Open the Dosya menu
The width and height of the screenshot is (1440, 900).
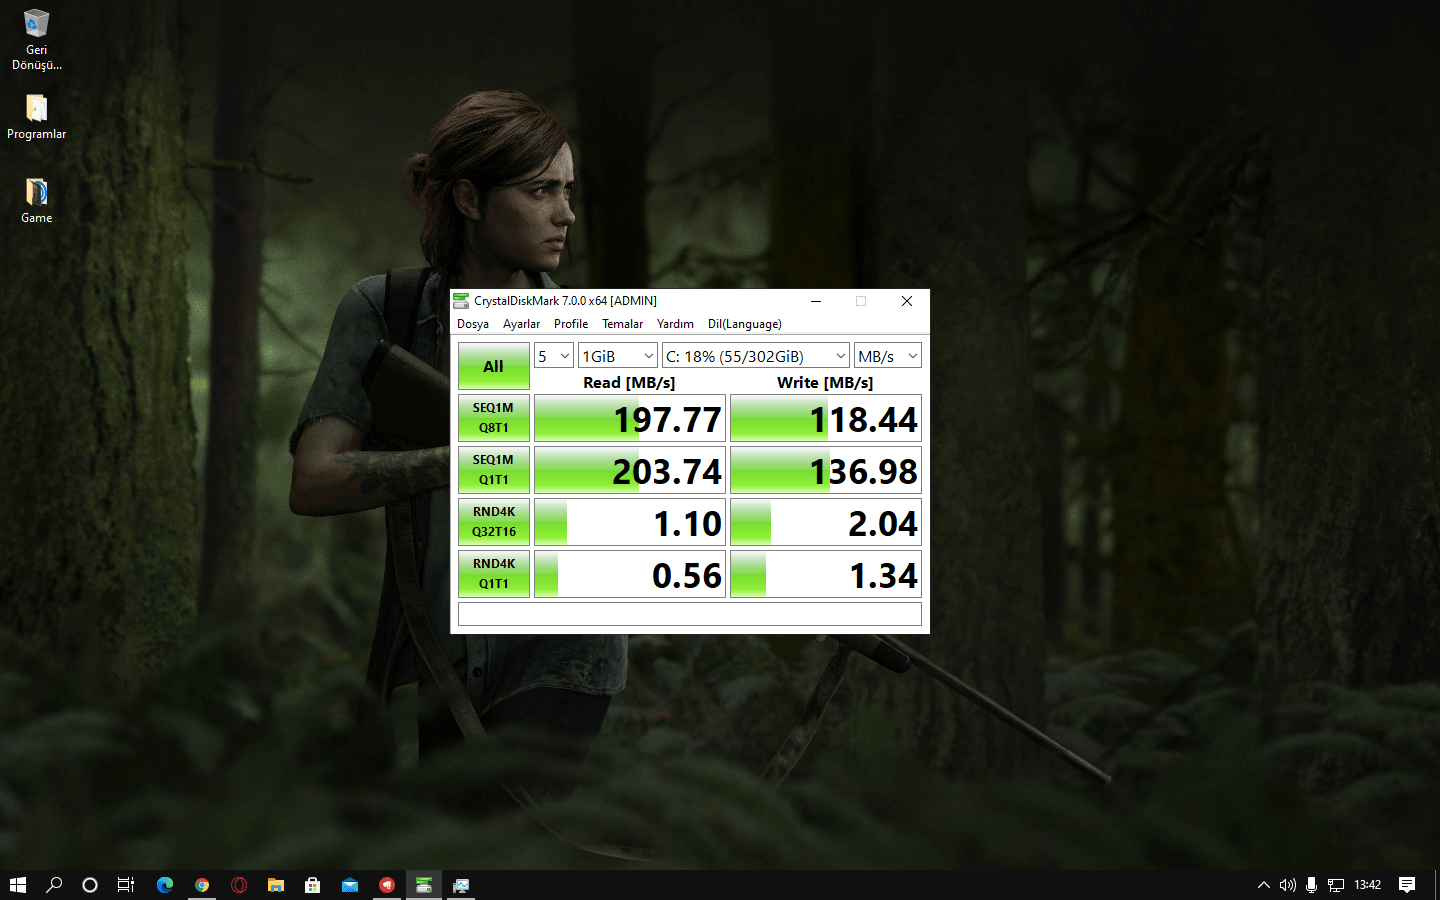pyautogui.click(x=473, y=324)
